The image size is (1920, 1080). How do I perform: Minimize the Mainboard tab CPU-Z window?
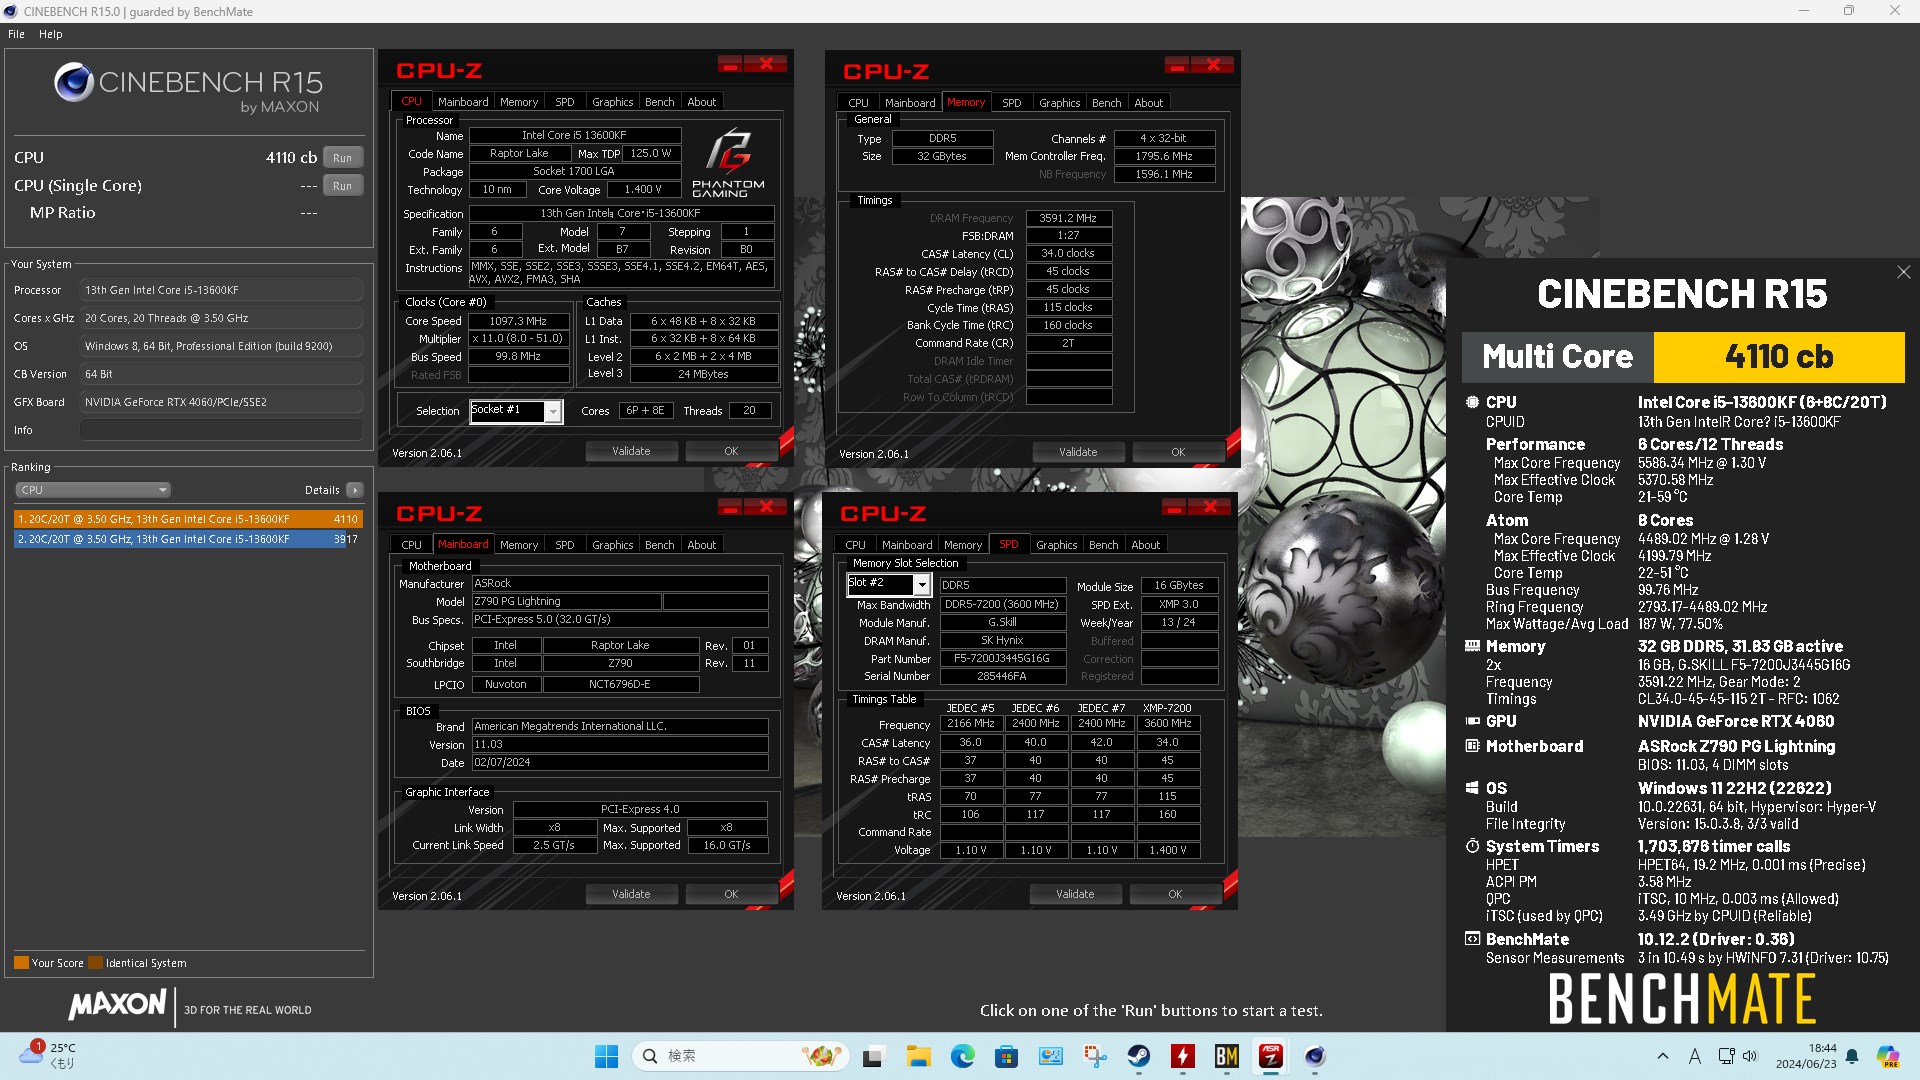729,507
